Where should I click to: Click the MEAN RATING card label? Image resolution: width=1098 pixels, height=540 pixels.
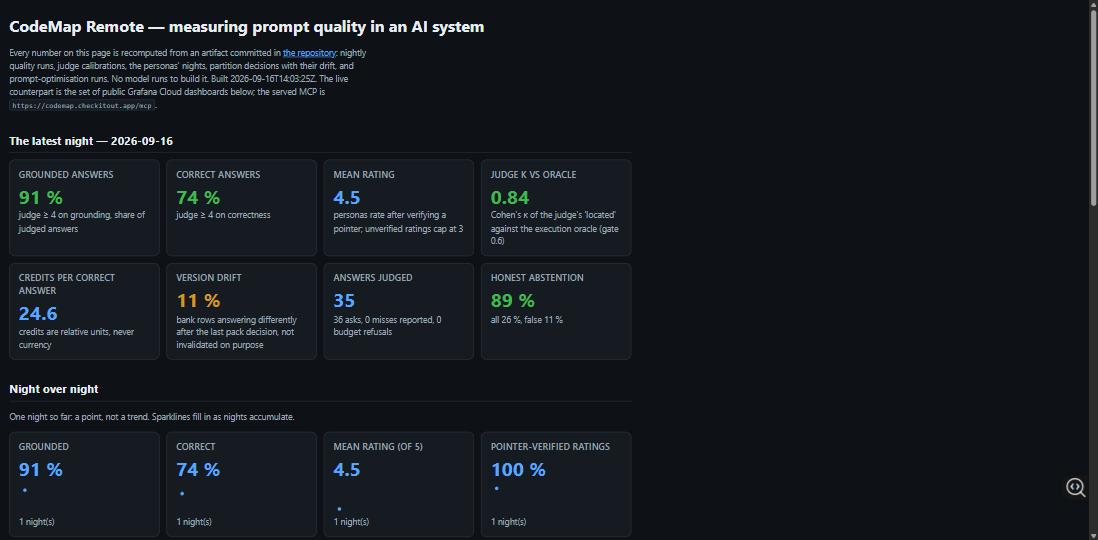[363, 174]
